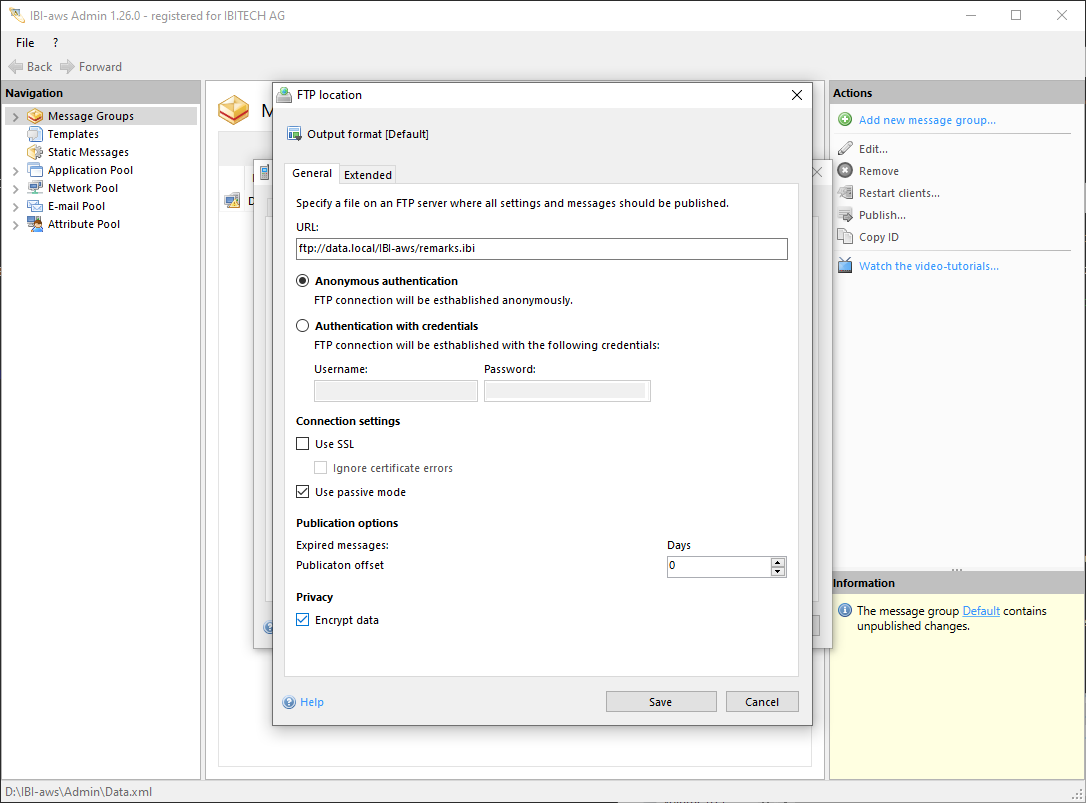
Task: Disable the Encrypt data checkbox
Action: 303,620
